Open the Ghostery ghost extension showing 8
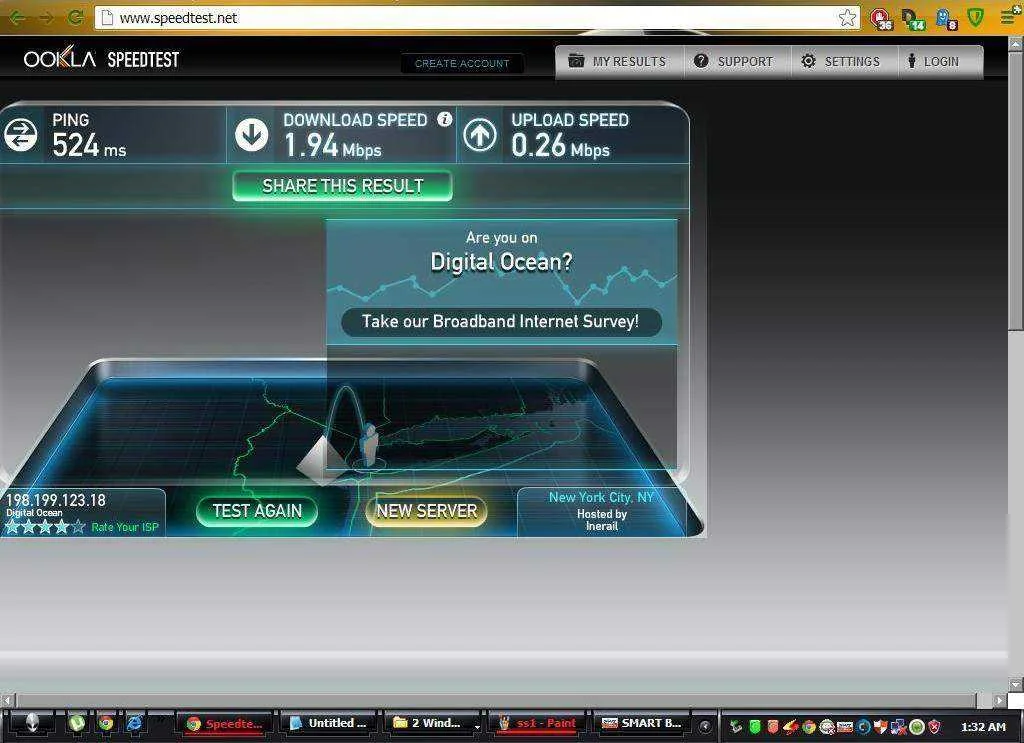The height and width of the screenshot is (743, 1024). click(x=946, y=18)
